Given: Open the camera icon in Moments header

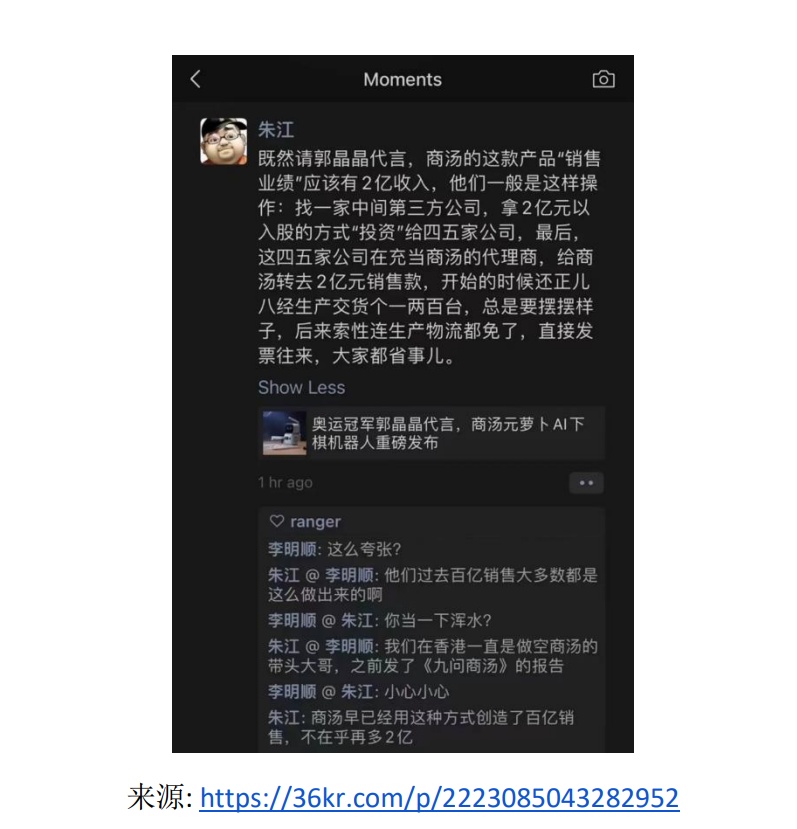Looking at the screenshot, I should pos(603,79).
